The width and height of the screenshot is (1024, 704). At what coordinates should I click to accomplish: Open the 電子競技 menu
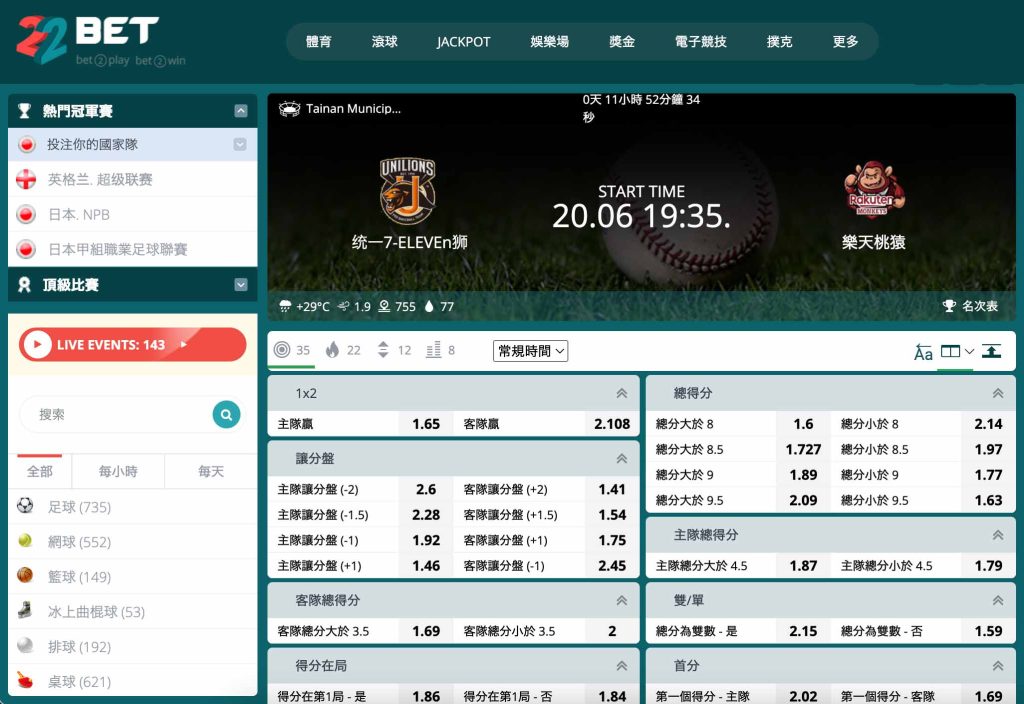701,42
